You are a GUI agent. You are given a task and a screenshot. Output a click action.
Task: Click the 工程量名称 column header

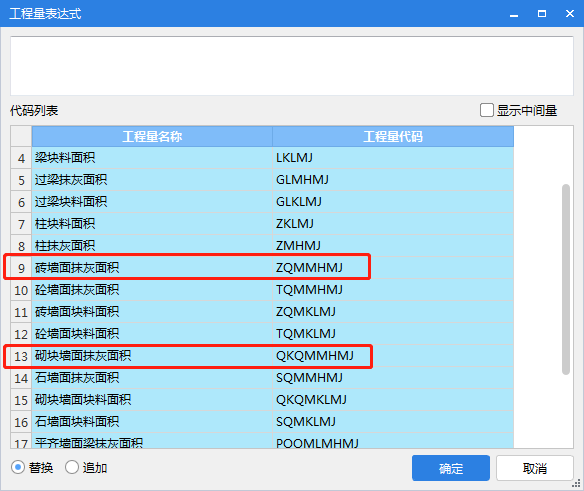[x=152, y=136]
